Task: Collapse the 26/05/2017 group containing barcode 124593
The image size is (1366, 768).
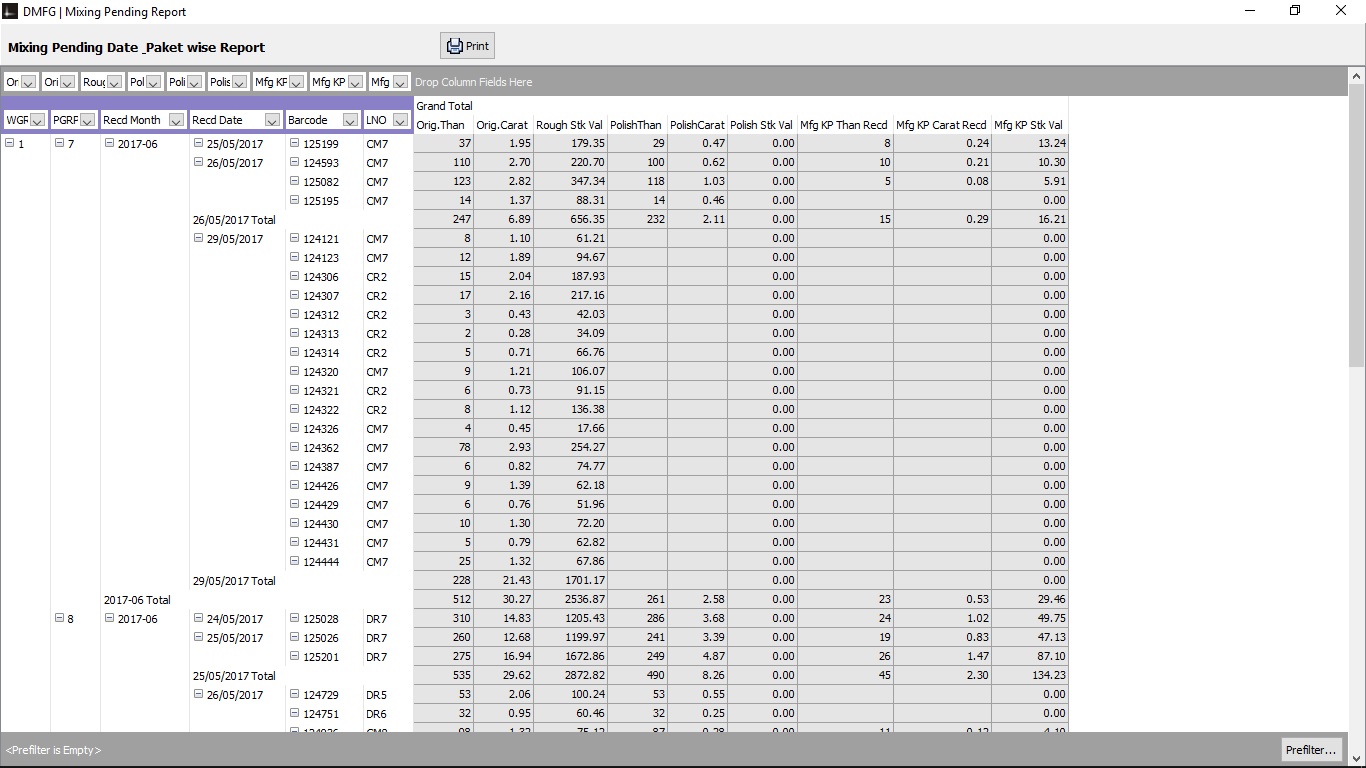Action: point(198,162)
